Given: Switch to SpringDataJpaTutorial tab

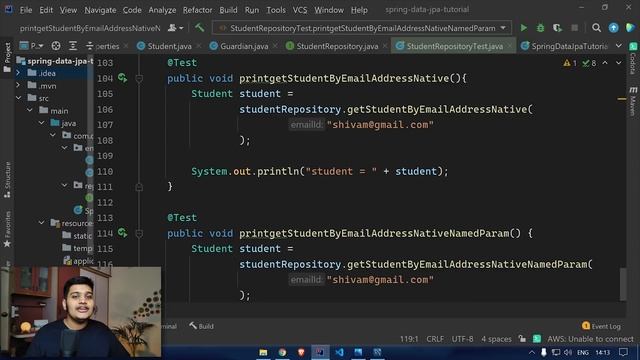Looking at the screenshot, I should [x=564, y=46].
